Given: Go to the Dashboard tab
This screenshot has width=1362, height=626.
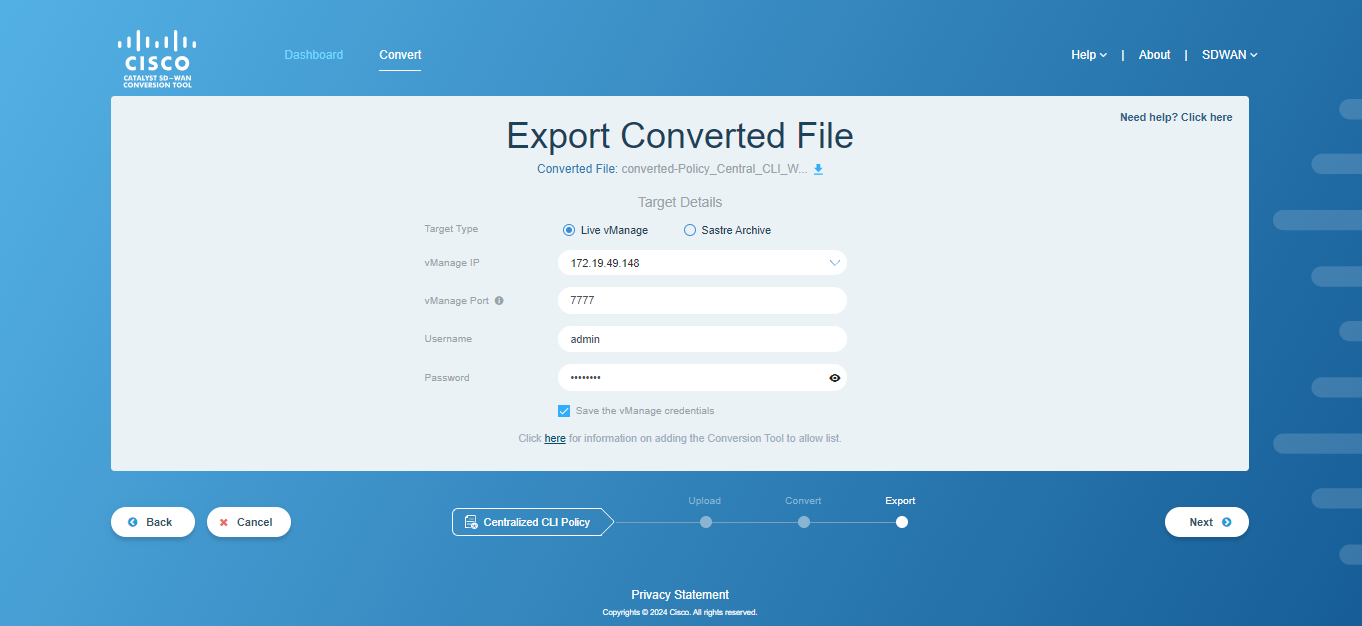Looking at the screenshot, I should tap(314, 55).
